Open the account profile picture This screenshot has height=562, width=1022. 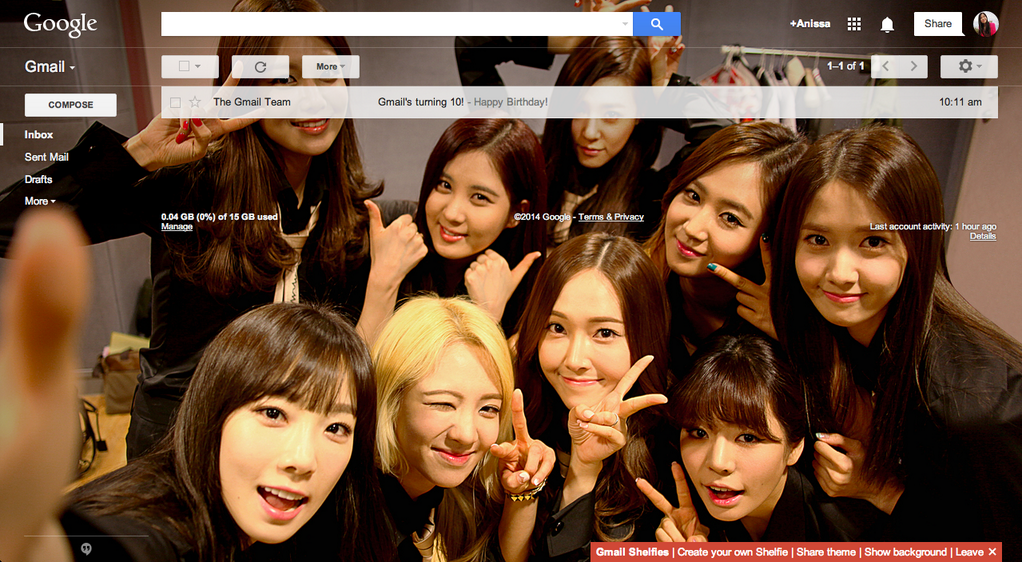pos(986,24)
